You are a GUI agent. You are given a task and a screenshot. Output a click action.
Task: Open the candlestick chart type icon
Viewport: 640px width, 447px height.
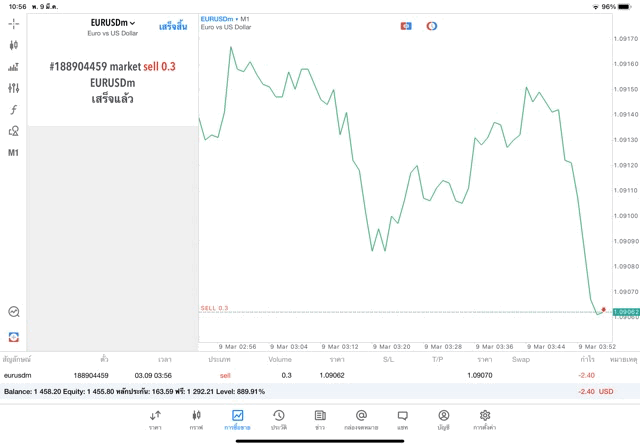[x=13, y=45]
